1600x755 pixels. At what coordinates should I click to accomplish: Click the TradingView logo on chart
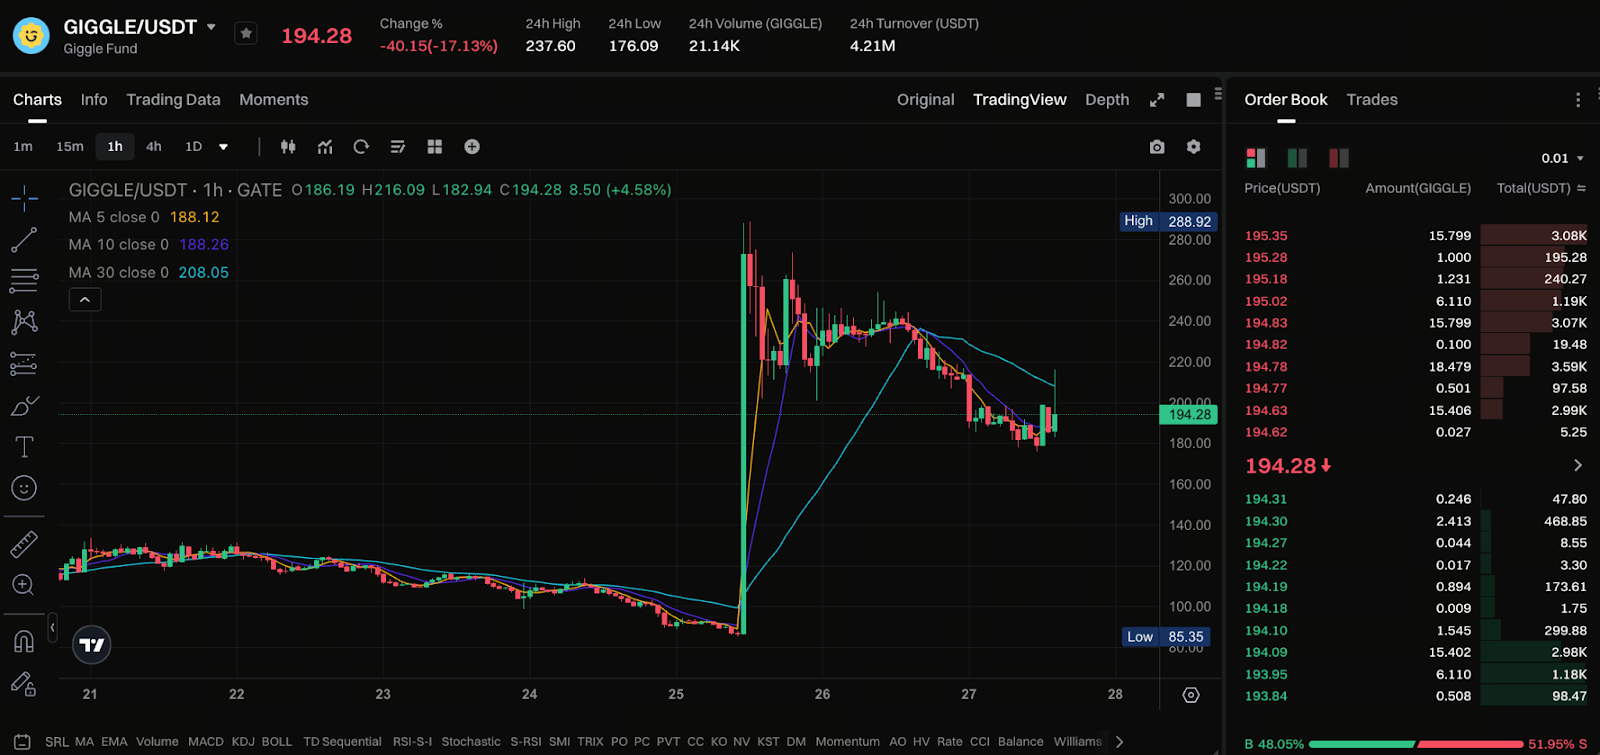point(92,645)
